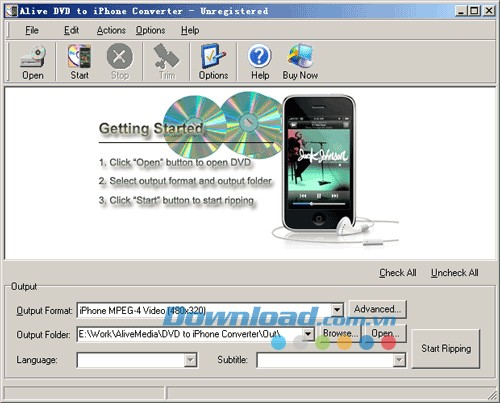Screen dimensions: 500x403
Task: Open the File menu
Action: (32, 30)
